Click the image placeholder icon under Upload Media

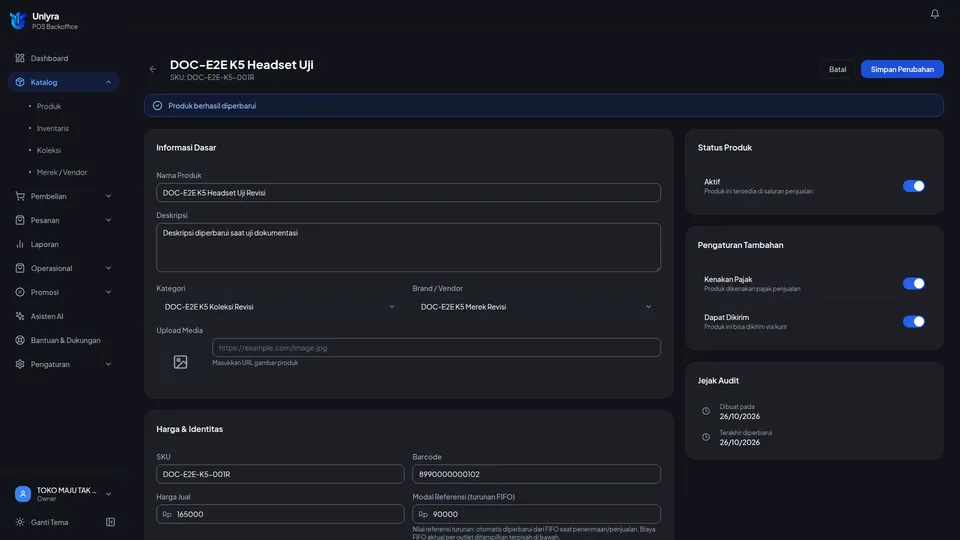point(180,362)
